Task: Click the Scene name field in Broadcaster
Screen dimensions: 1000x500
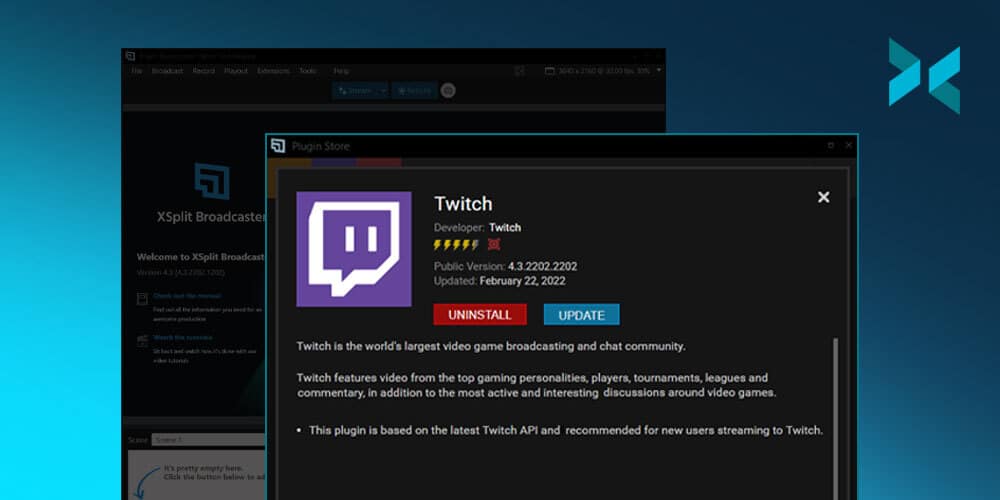Action: pyautogui.click(x=208, y=440)
